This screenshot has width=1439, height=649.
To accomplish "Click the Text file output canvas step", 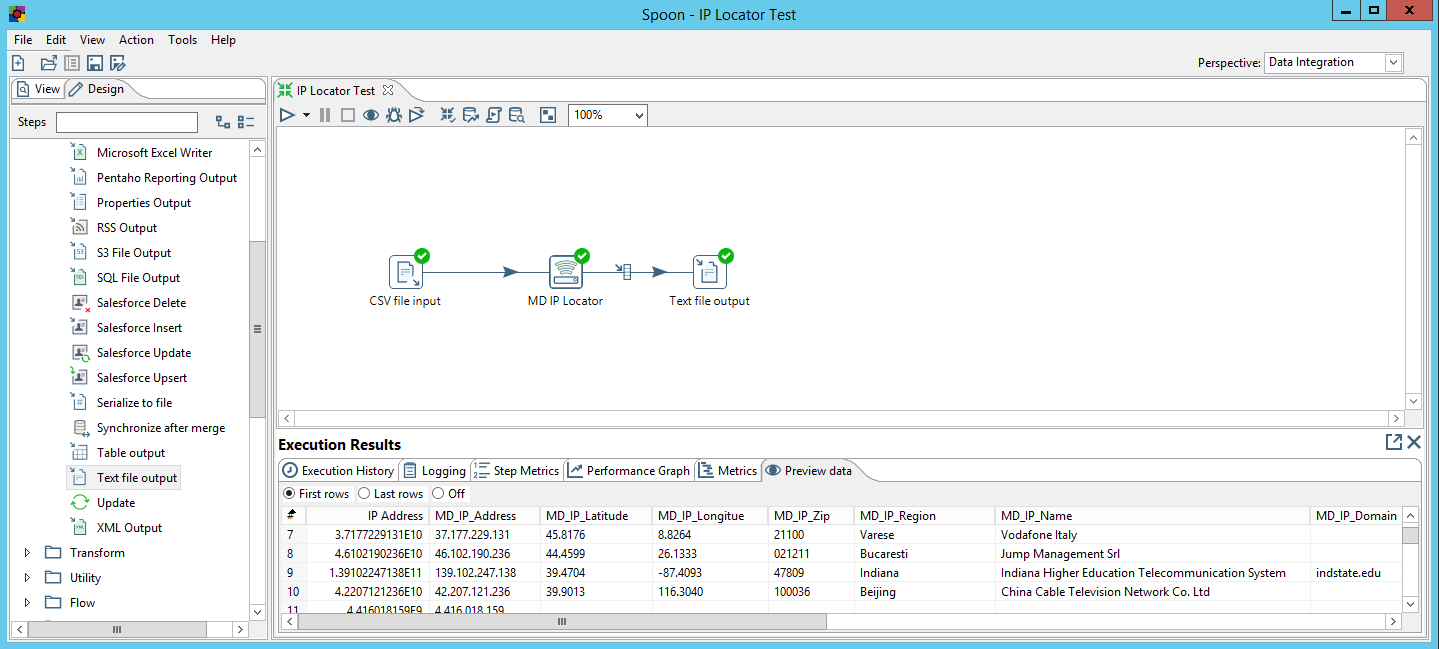I will click(709, 271).
